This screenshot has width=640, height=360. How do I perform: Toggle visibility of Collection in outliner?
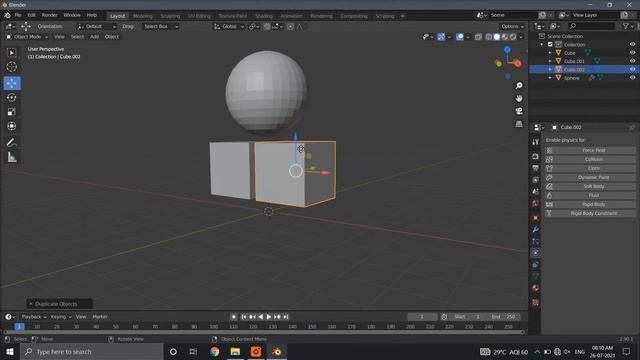click(632, 44)
